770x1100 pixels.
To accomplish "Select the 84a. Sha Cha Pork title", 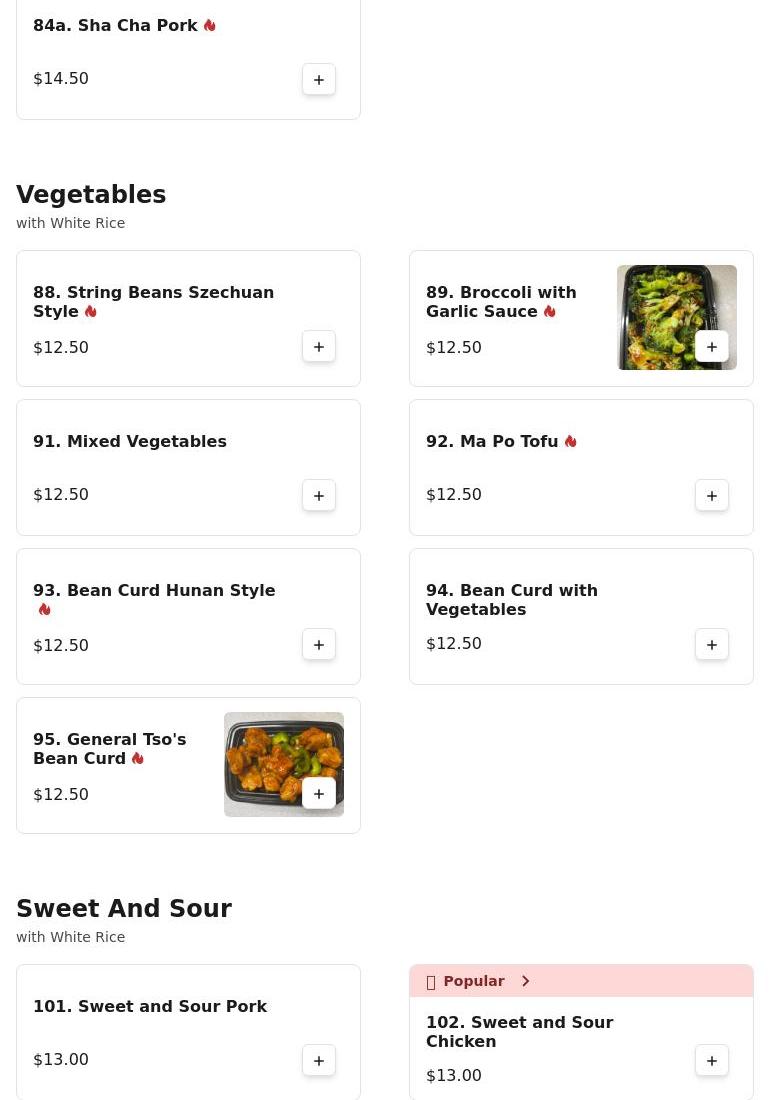I will (115, 25).
